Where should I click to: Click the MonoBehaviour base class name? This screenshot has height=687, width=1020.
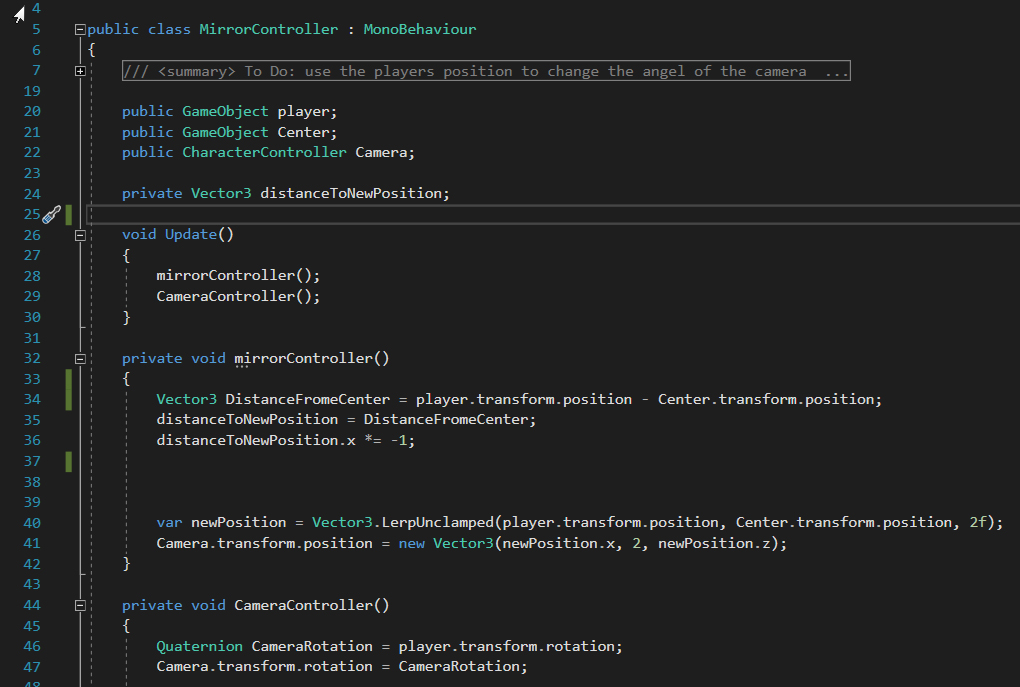pos(419,29)
